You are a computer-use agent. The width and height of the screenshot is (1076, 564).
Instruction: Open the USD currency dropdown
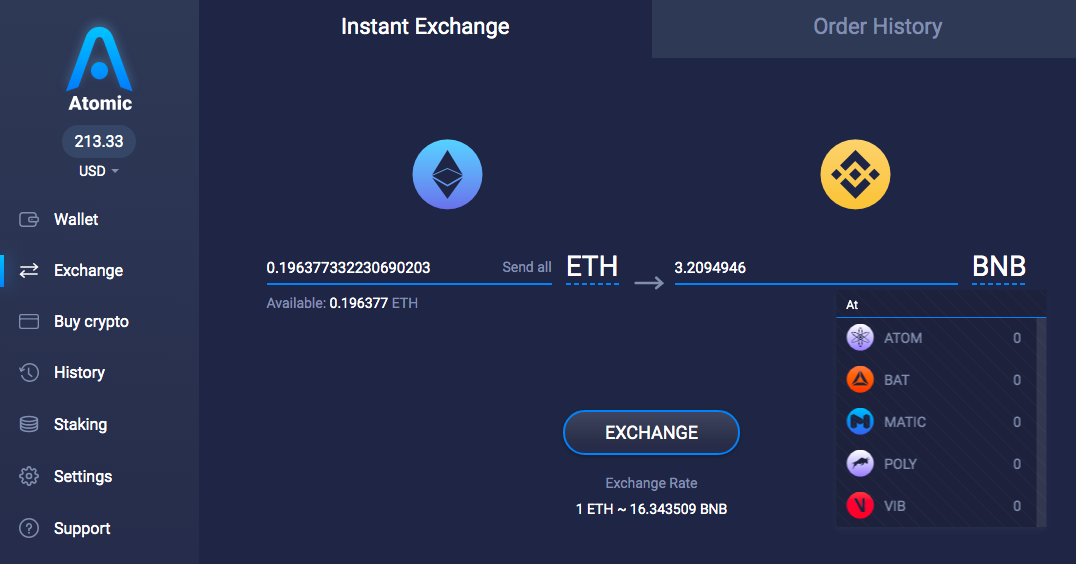click(x=99, y=171)
